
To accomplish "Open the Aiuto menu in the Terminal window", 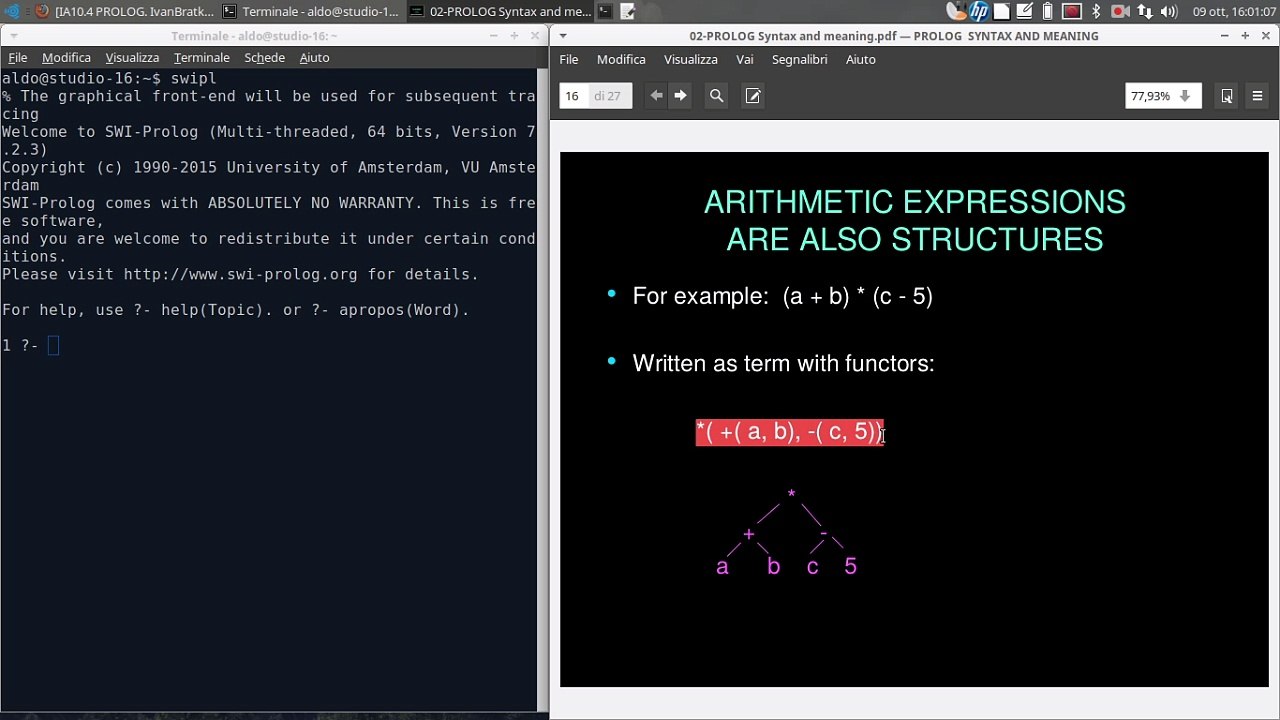I will coord(314,57).
